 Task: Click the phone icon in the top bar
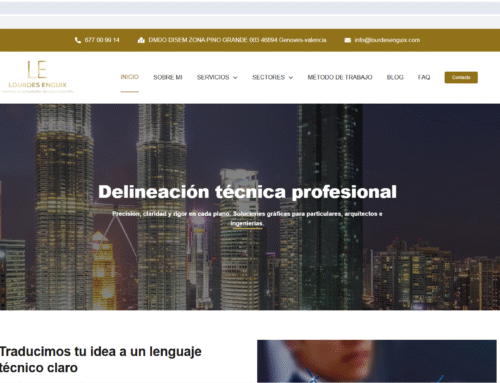pyautogui.click(x=78, y=40)
